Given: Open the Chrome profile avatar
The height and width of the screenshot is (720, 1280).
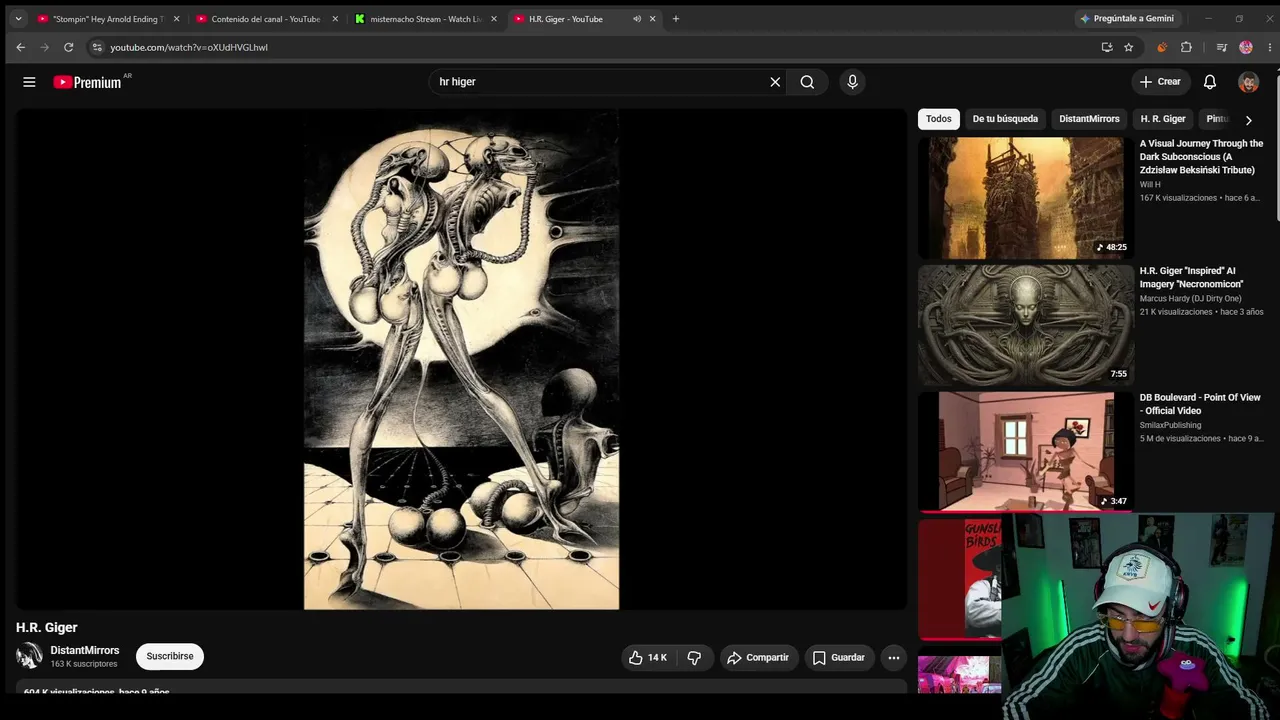Looking at the screenshot, I should click(1246, 47).
